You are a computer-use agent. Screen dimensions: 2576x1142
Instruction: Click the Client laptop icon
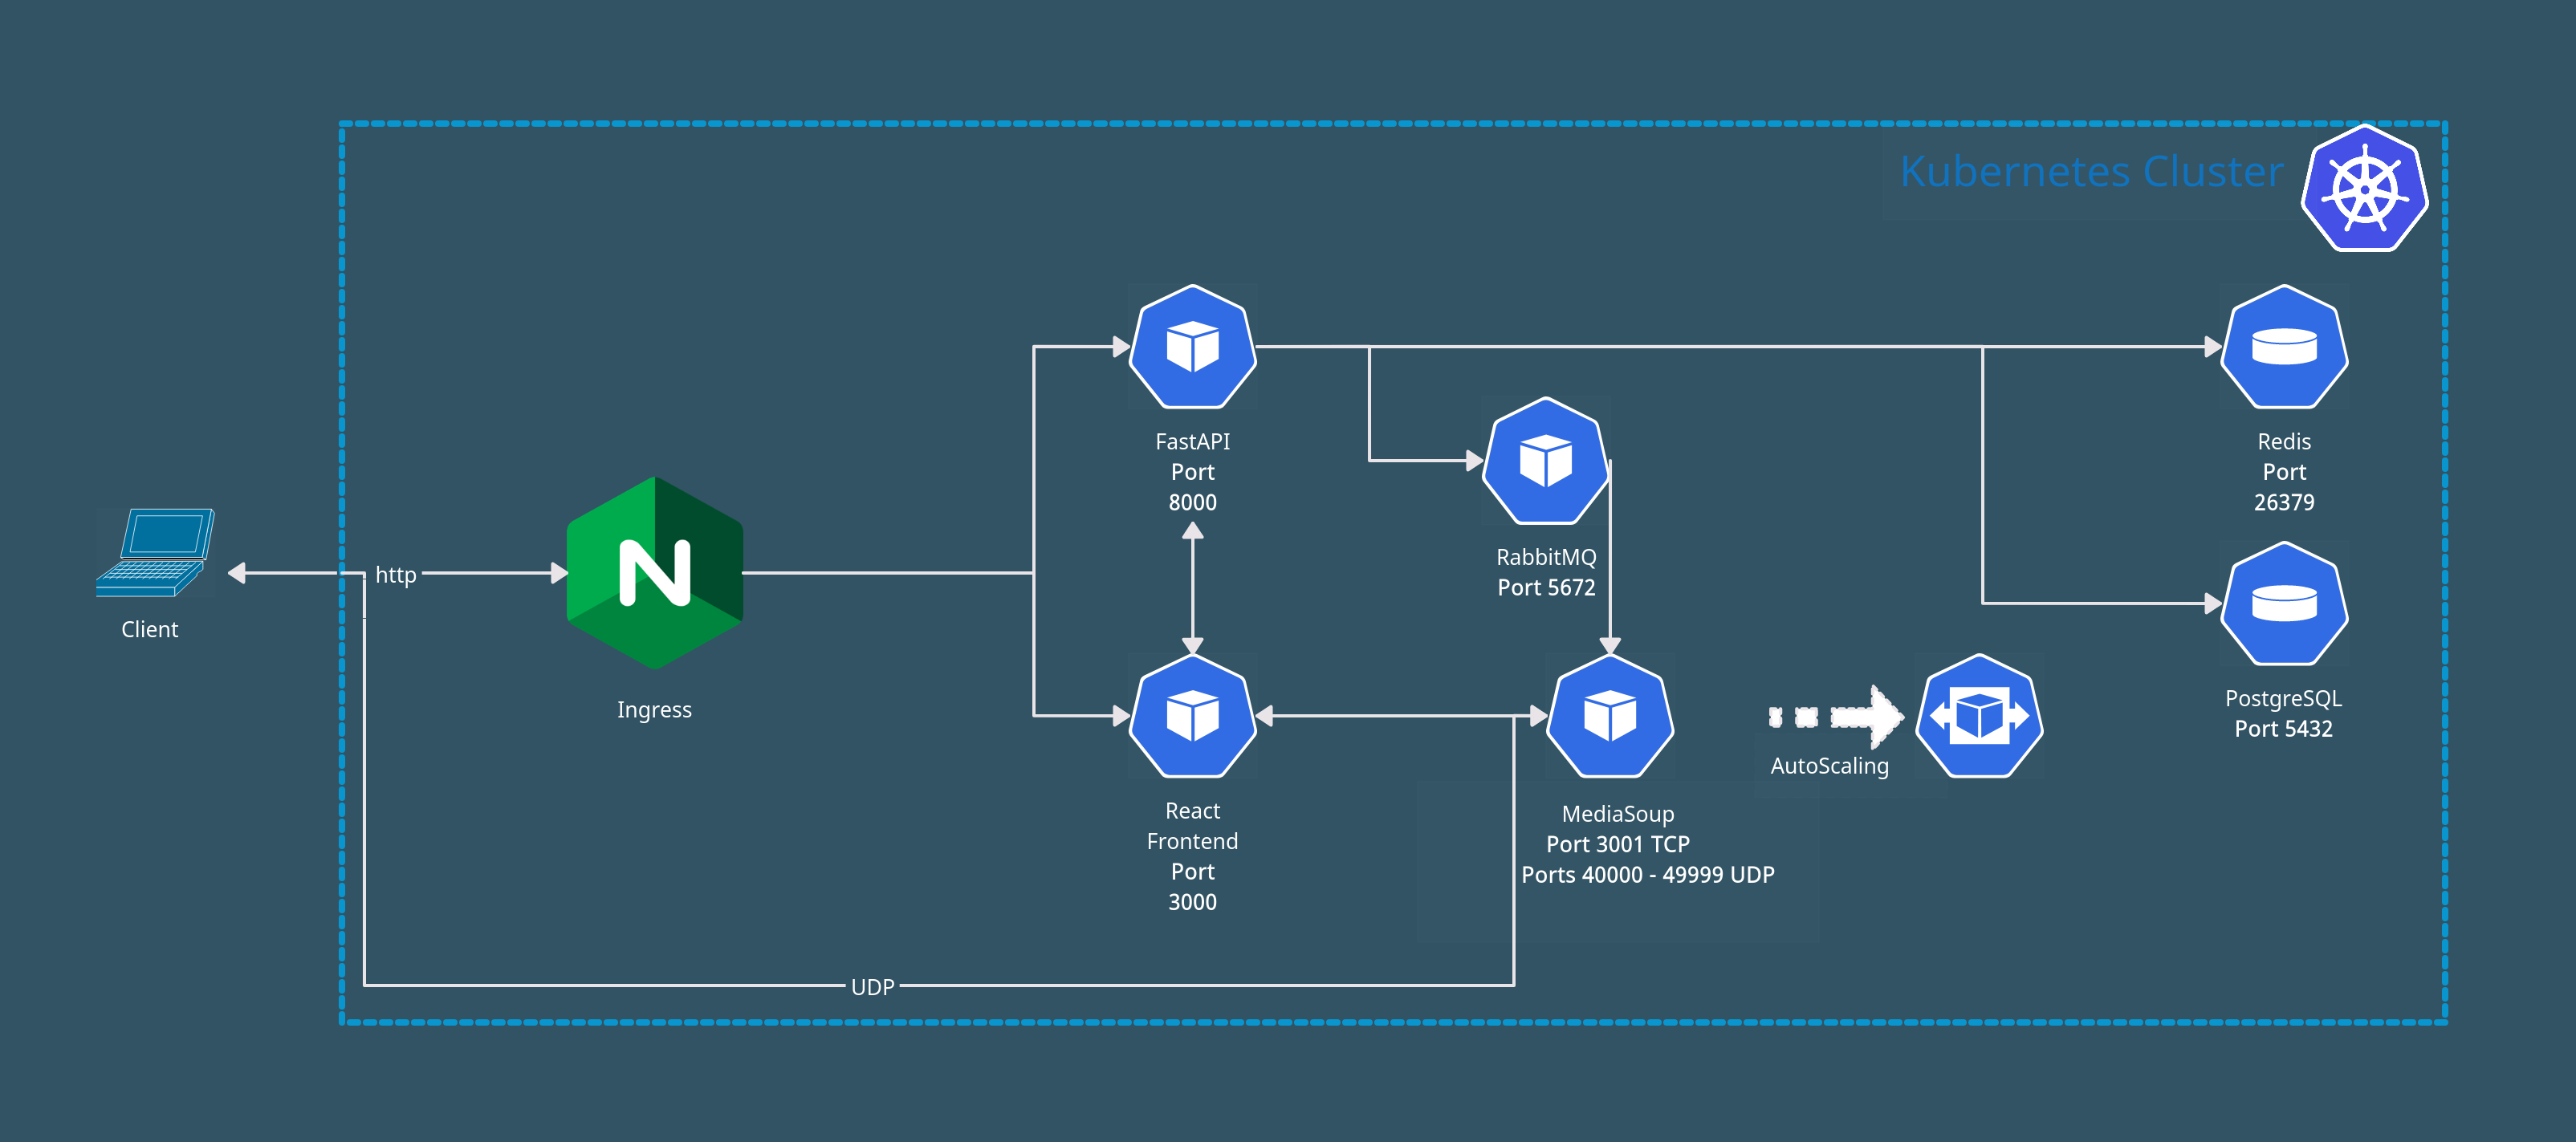[155, 553]
